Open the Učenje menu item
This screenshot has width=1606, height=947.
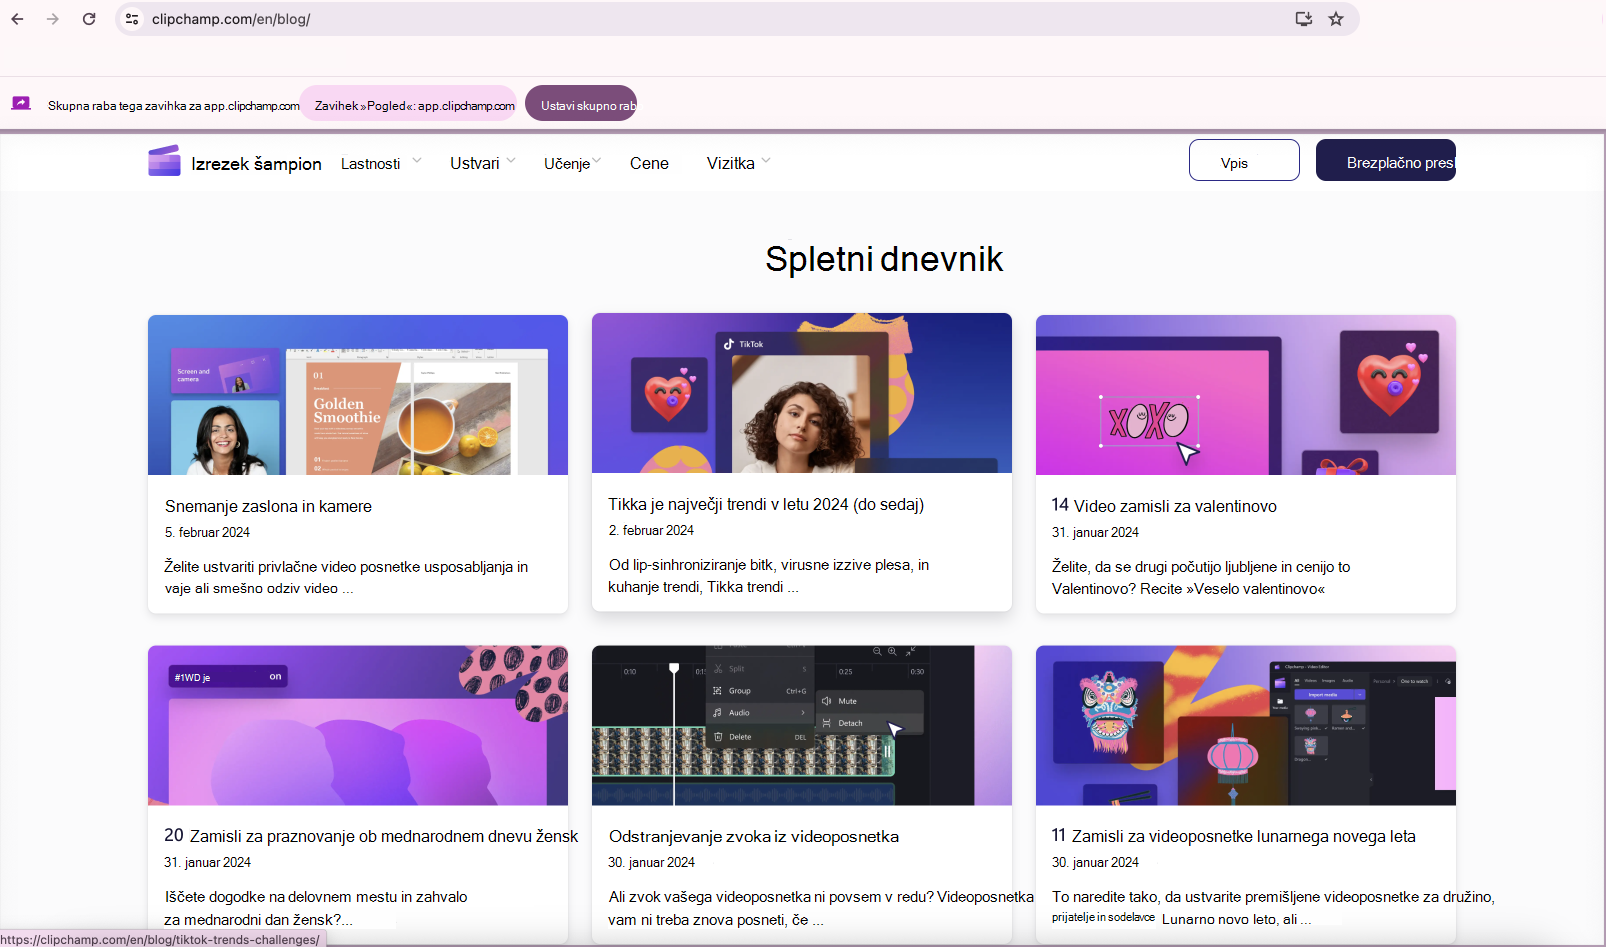pyautogui.click(x=567, y=164)
